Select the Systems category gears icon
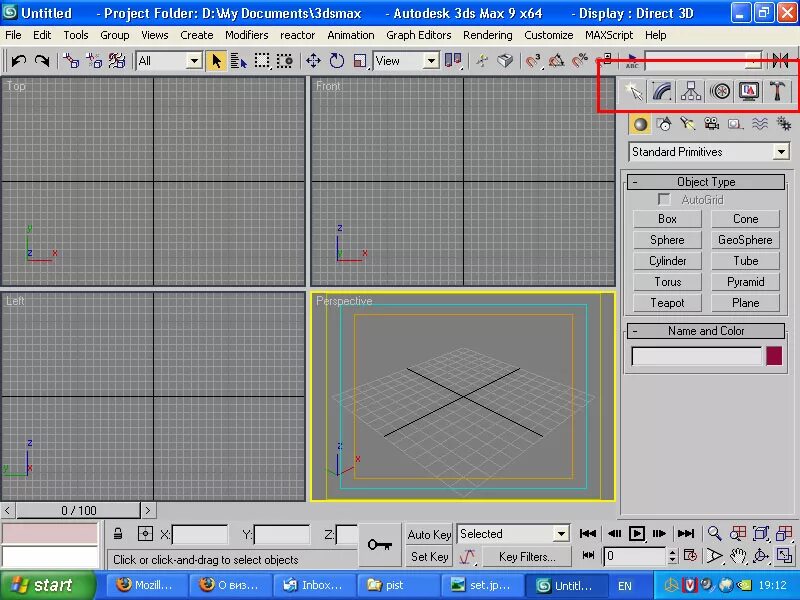The height and width of the screenshot is (600, 800). click(783, 124)
